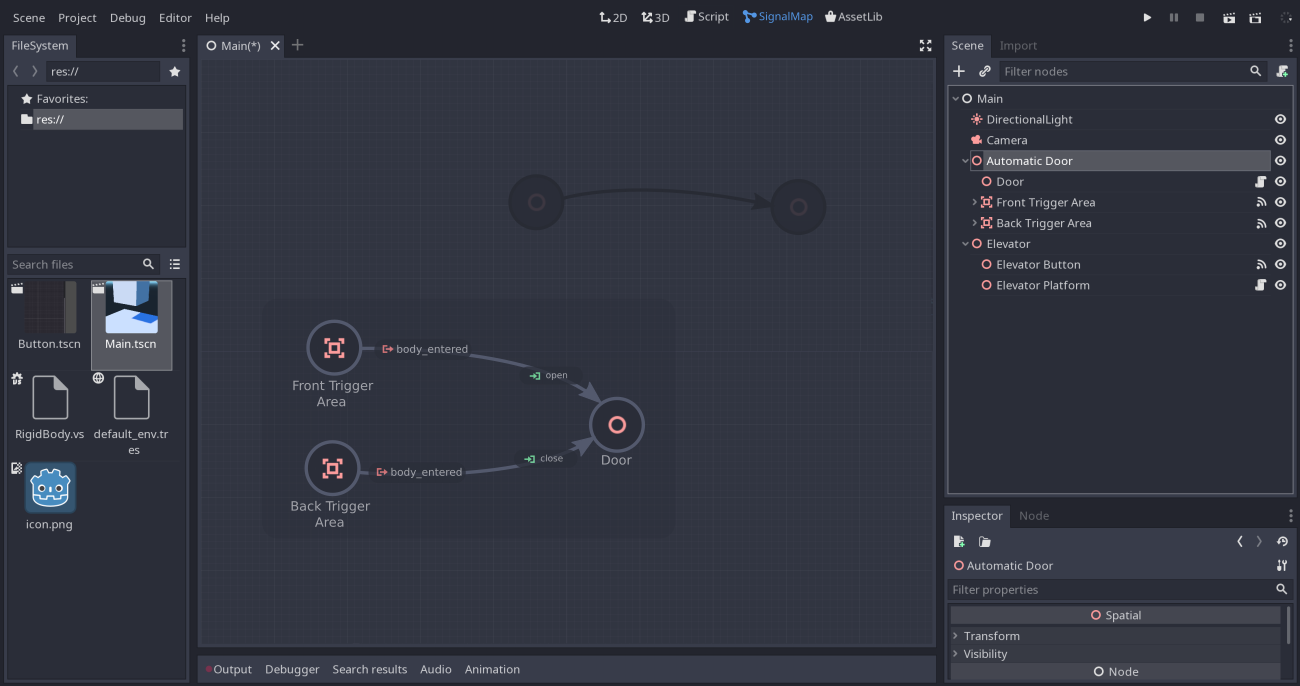
Task: Toggle visibility of the DirectionalLight node
Action: 1280,119
